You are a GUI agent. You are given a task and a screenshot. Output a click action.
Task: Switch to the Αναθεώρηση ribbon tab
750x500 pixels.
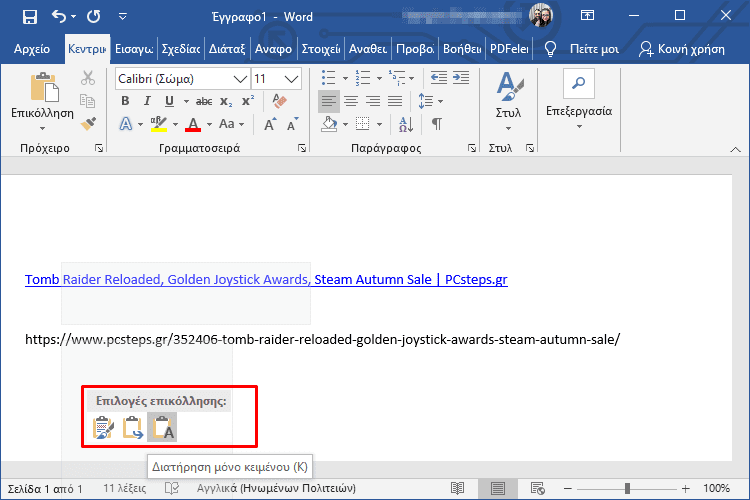point(367,49)
